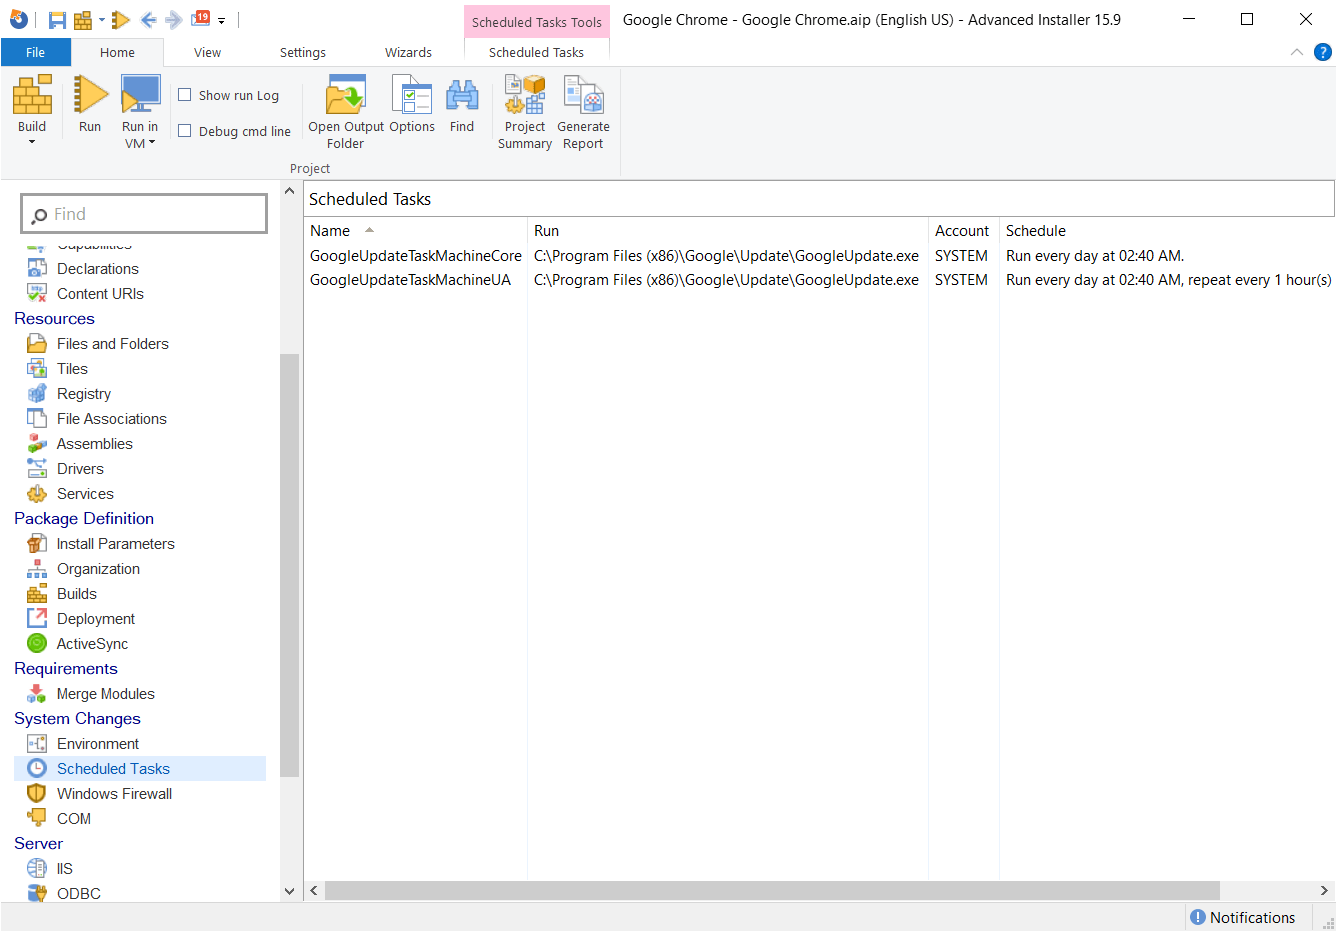The width and height of the screenshot is (1337, 932).
Task: Open Content URIs page in sidebar
Action: (x=100, y=293)
